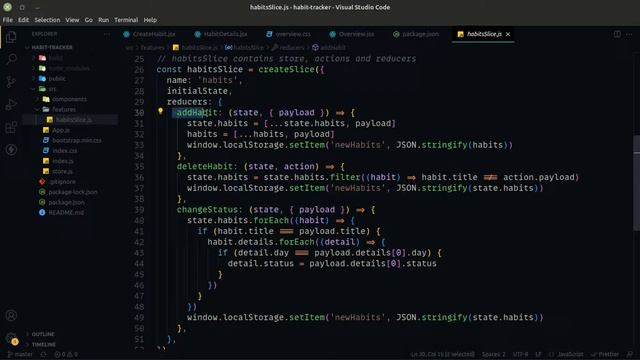Switch to the package.json tab
Image resolution: width=640 pixels, height=360 pixels.
(416, 34)
